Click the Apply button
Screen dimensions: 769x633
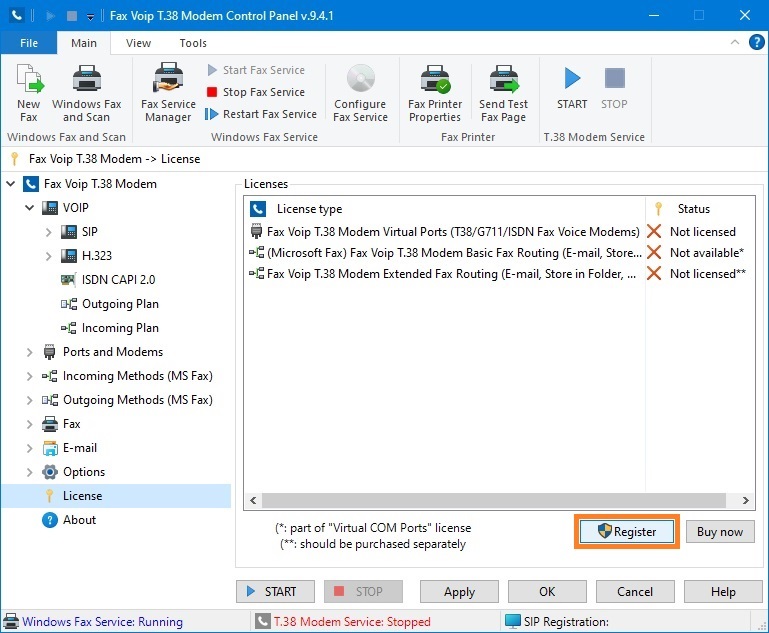point(459,591)
